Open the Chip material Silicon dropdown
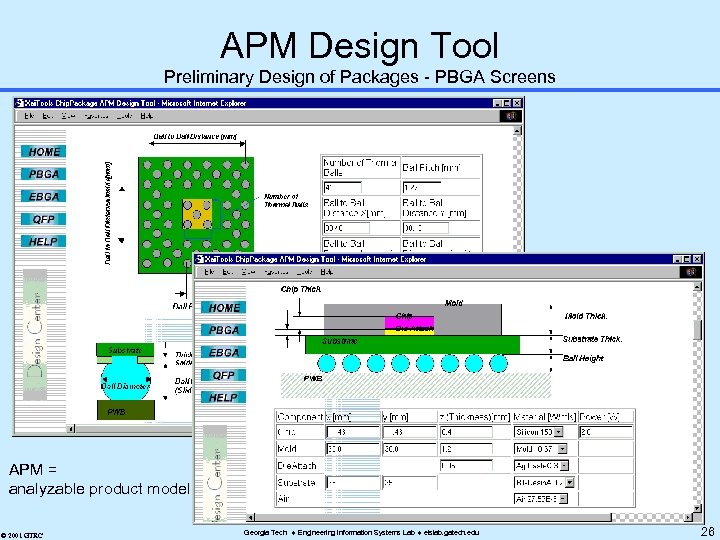This screenshot has height=540, width=720. 558,432
